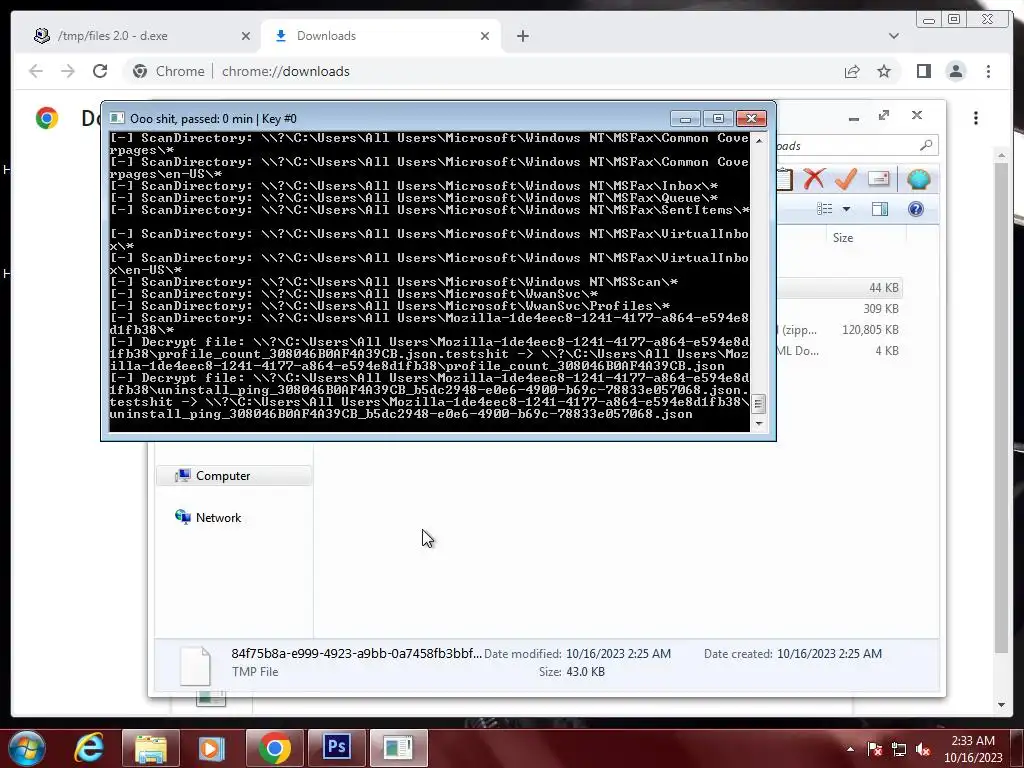Open Chrome side panel button
The width and height of the screenshot is (1024, 768).
923,71
